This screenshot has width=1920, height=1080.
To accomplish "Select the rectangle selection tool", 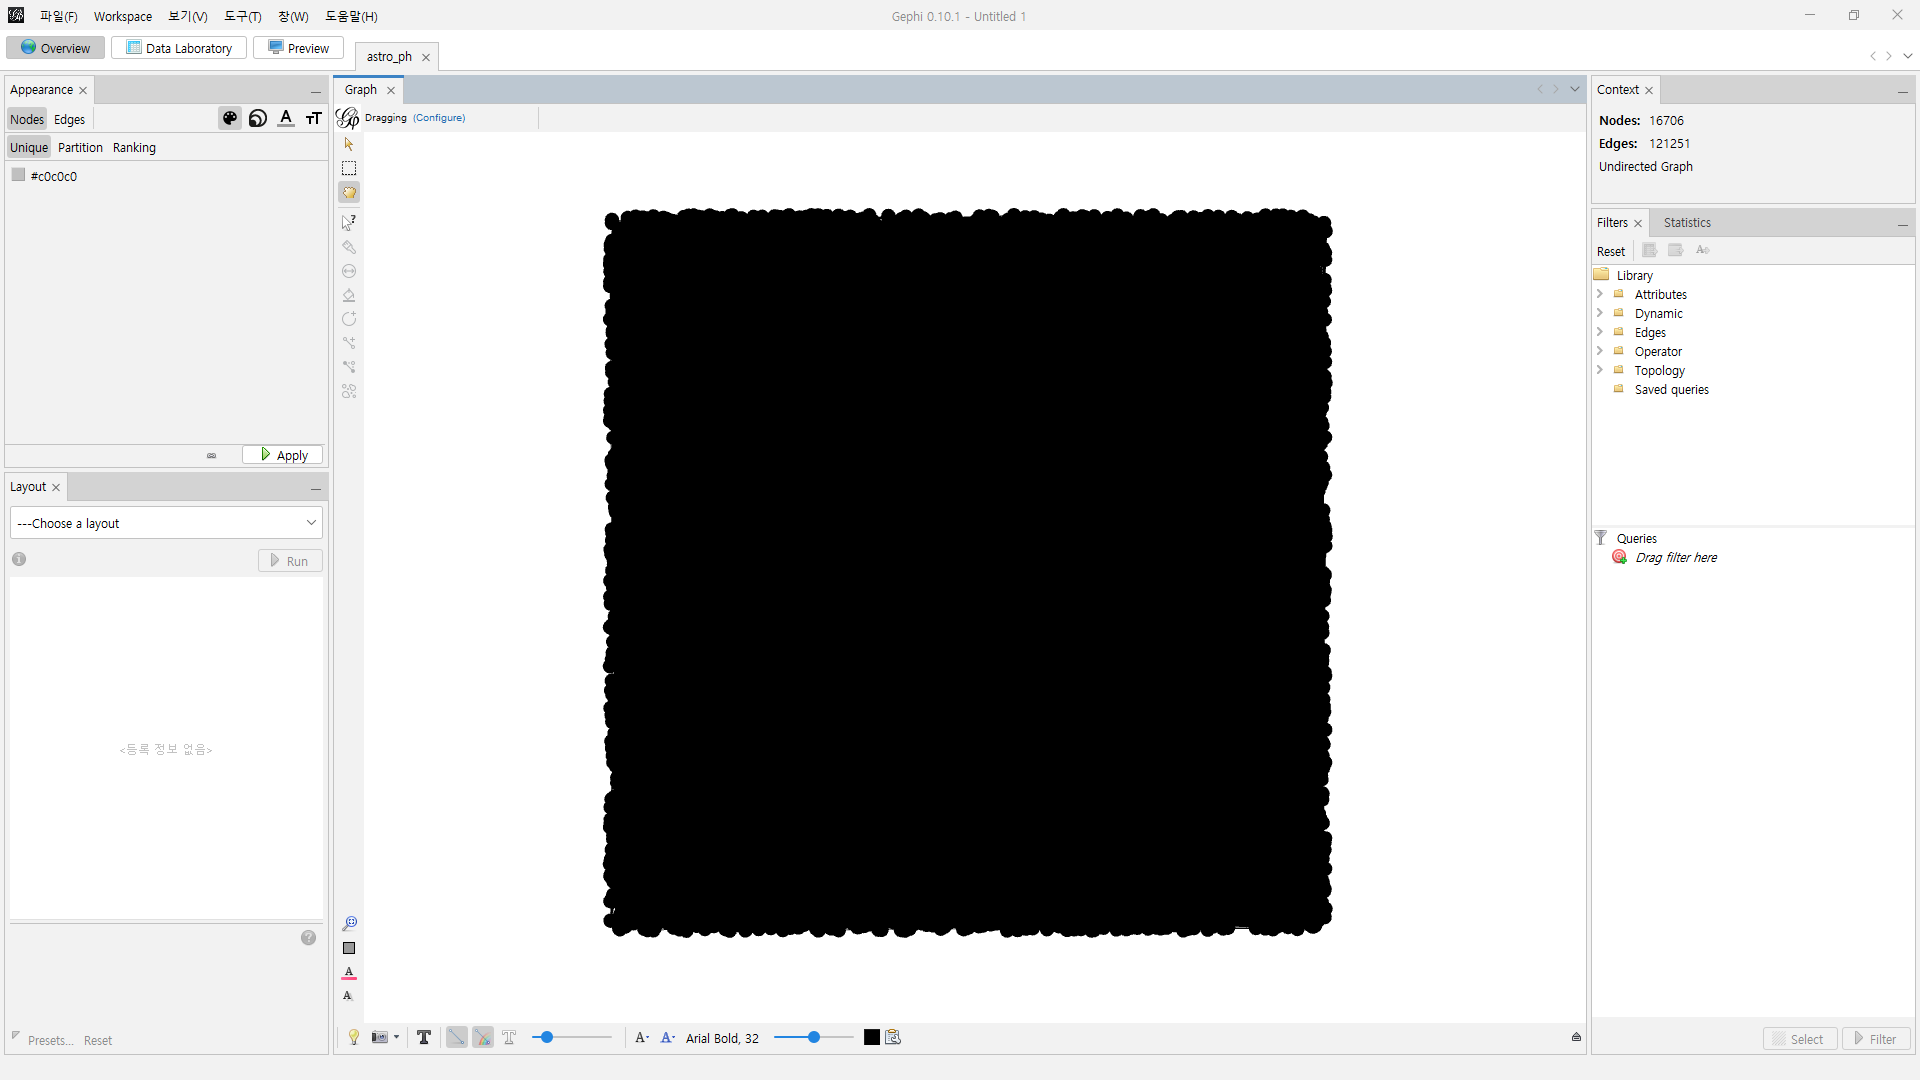I will tap(349, 168).
